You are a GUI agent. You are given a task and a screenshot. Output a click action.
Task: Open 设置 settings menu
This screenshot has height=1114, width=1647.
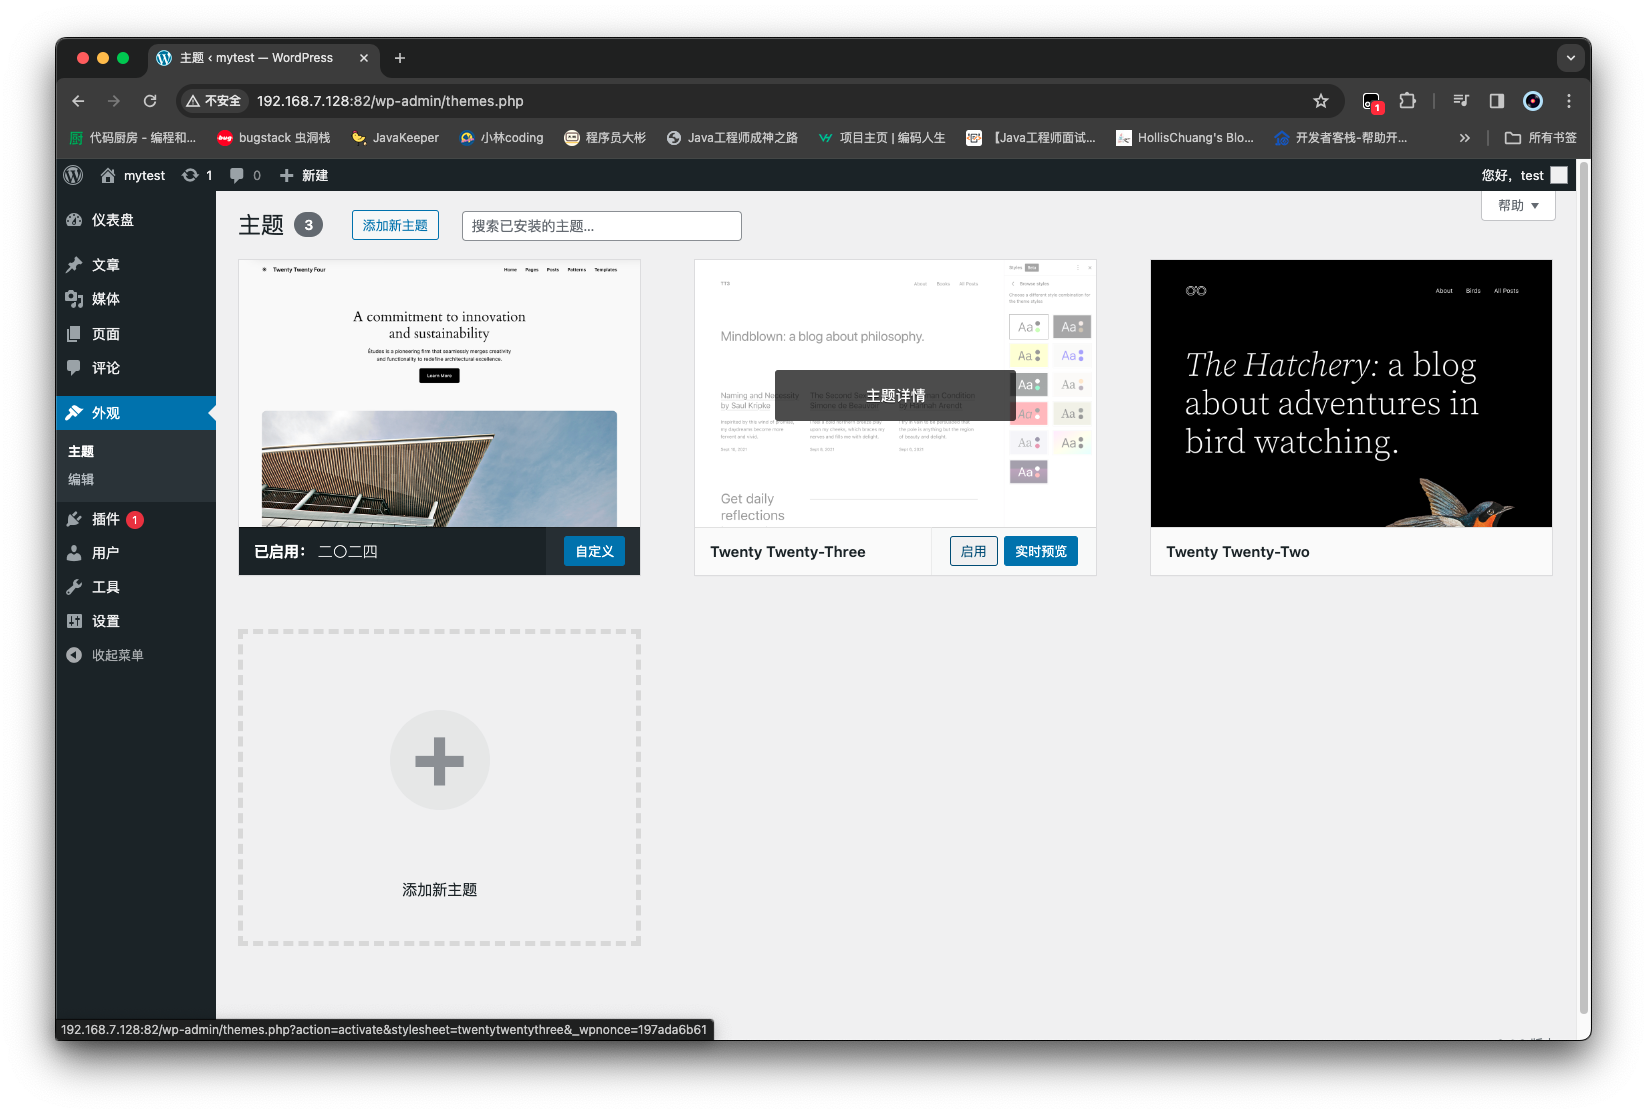coord(136,621)
